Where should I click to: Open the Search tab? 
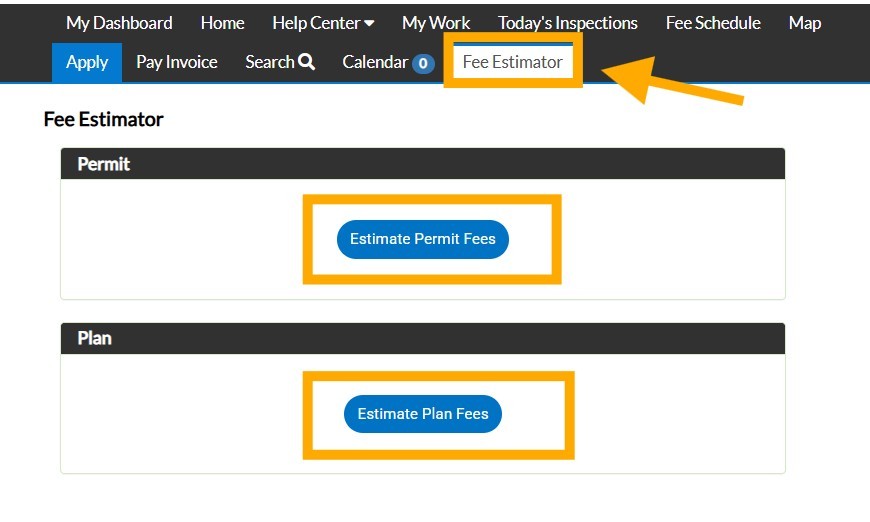(271, 62)
